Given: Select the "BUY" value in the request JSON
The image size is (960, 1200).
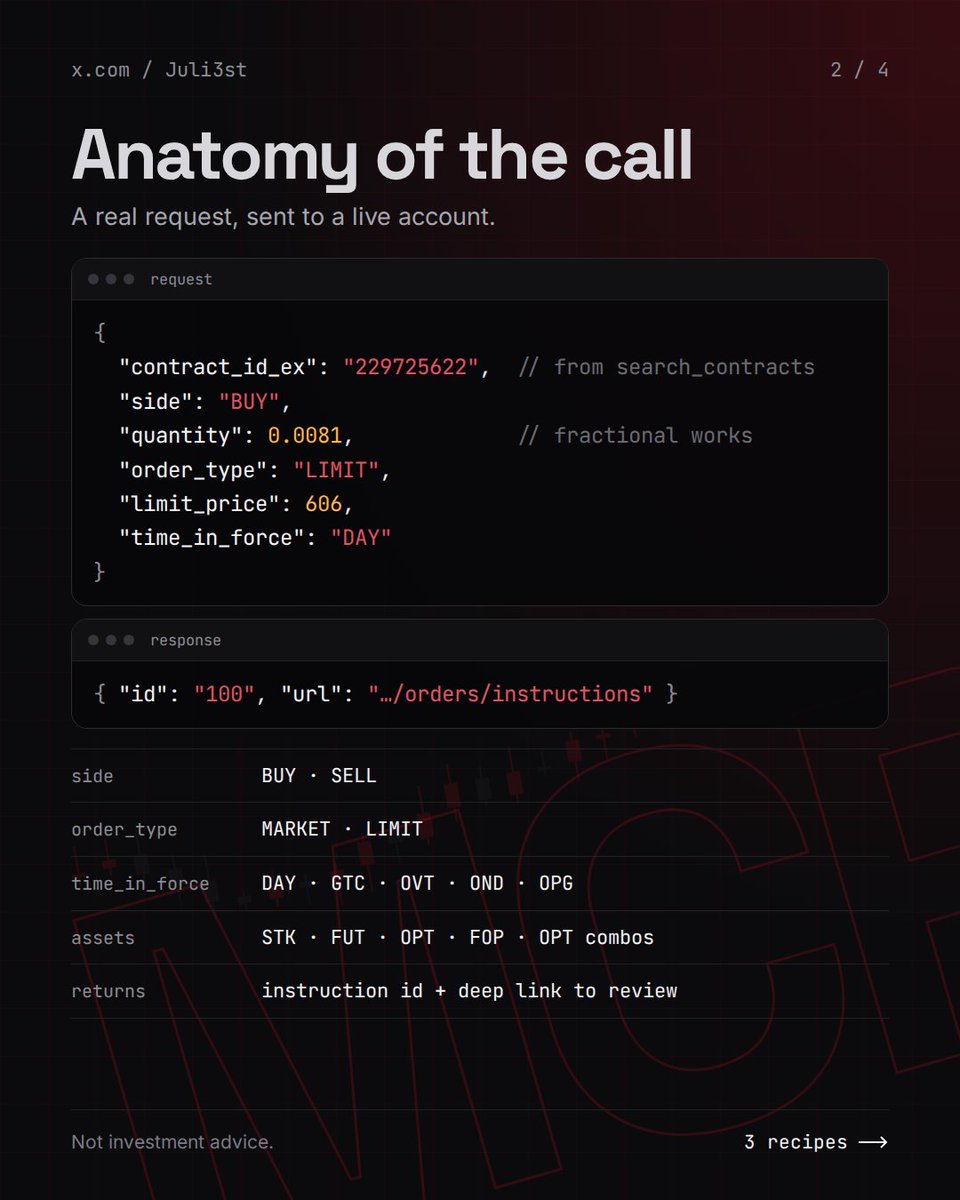Looking at the screenshot, I should (249, 401).
